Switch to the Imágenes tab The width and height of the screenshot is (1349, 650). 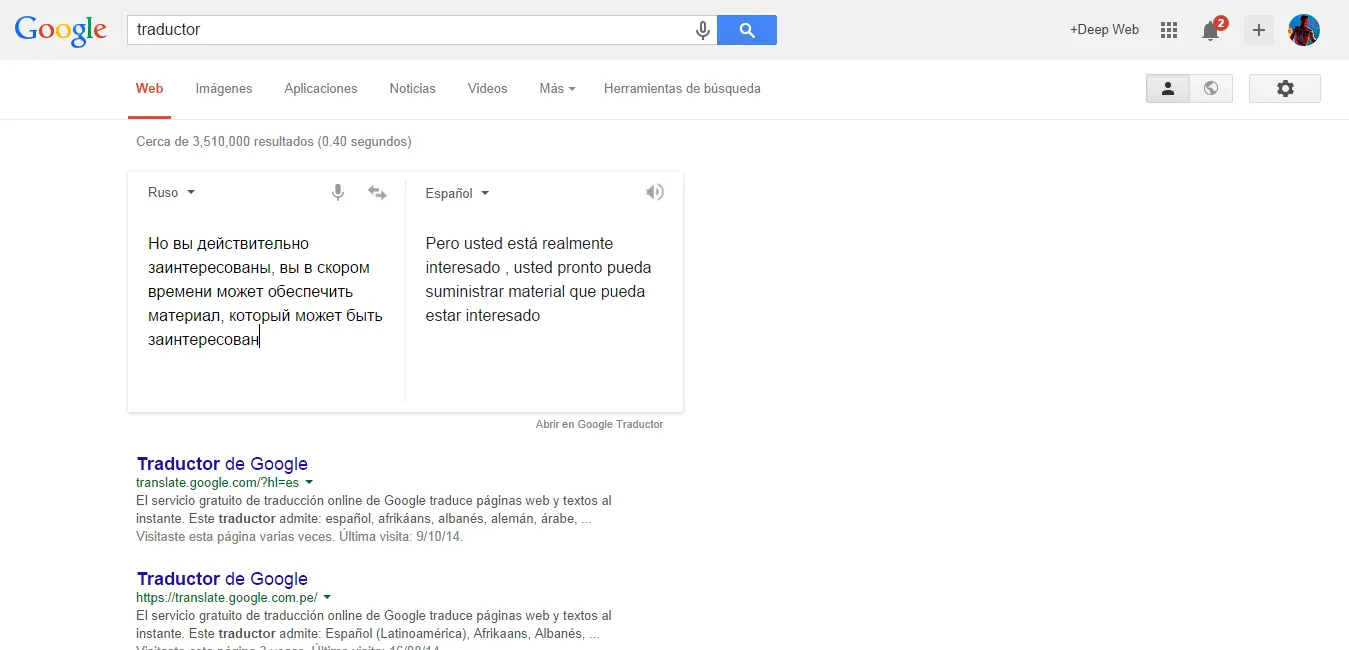[x=224, y=88]
